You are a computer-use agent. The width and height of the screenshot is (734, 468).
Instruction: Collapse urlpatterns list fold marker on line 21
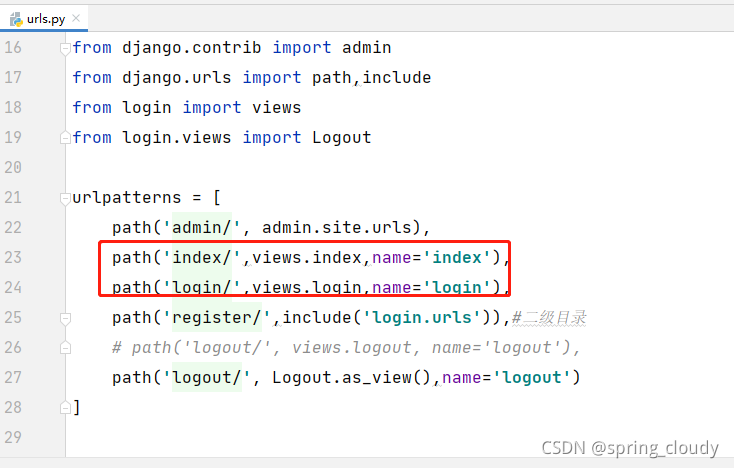pos(65,198)
